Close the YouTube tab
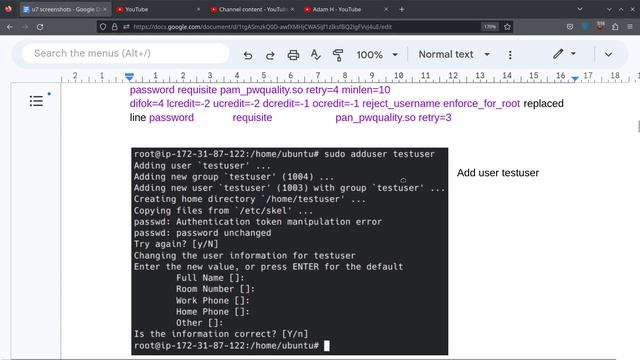 coord(198,9)
